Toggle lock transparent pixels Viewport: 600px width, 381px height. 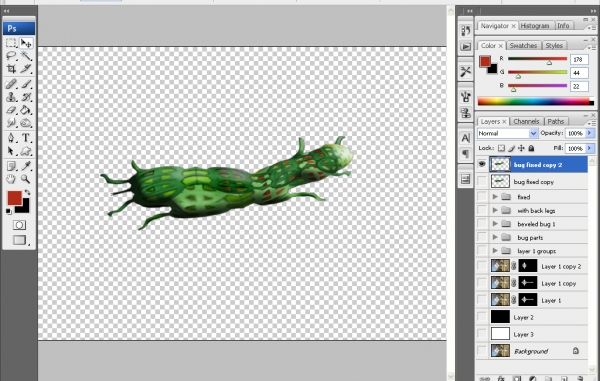(501, 148)
